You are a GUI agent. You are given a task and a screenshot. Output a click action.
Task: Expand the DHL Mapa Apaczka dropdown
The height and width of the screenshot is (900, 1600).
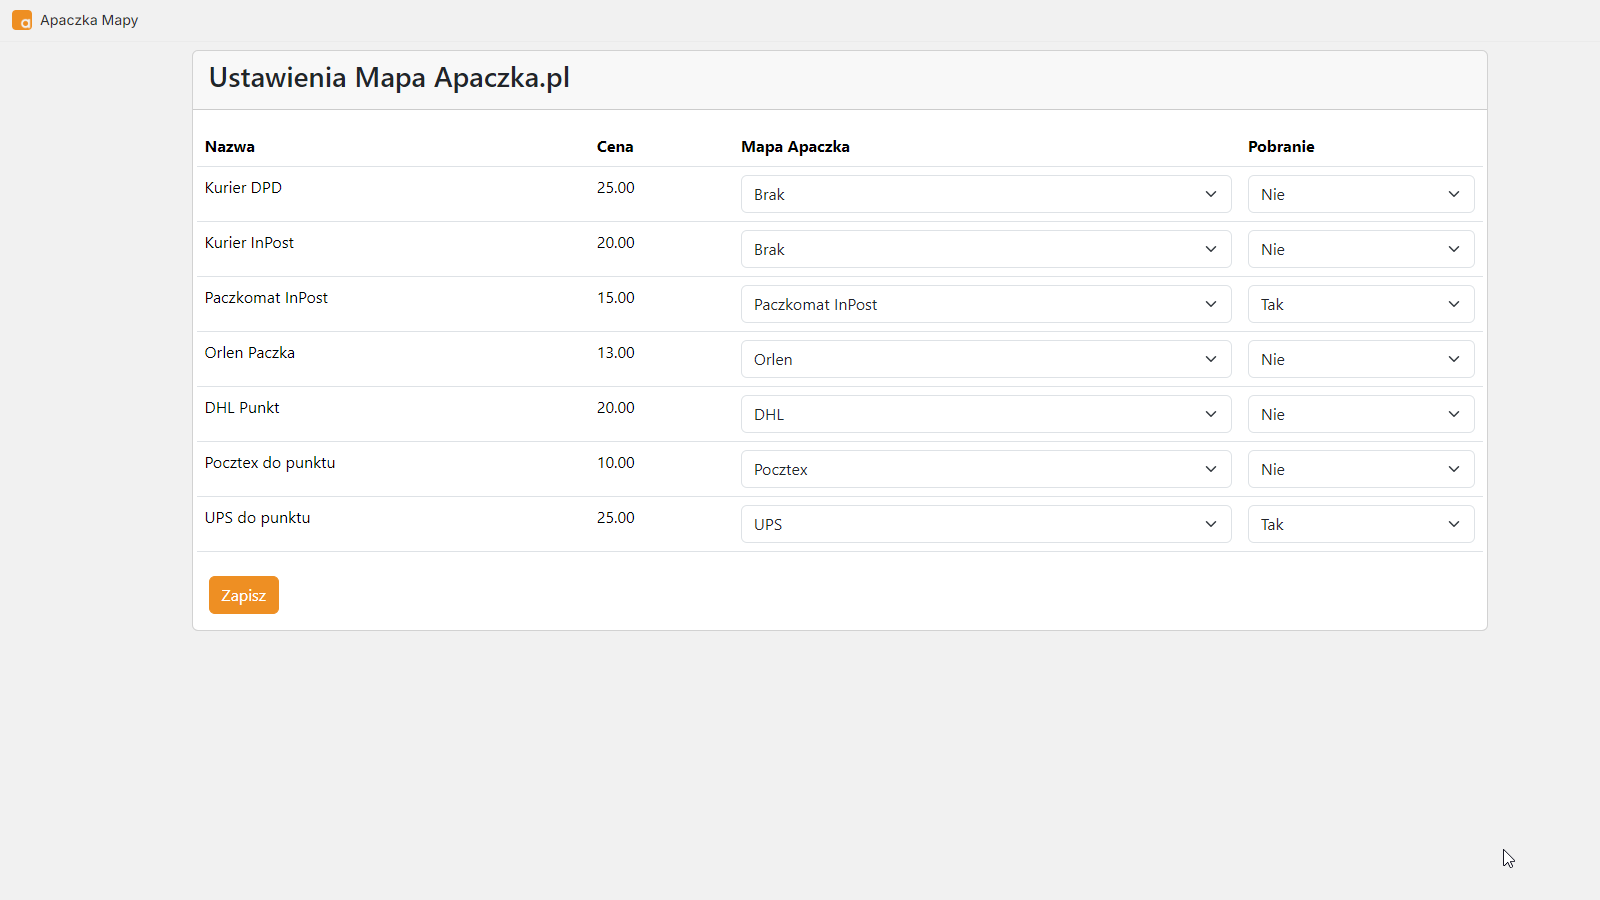pyautogui.click(x=986, y=414)
